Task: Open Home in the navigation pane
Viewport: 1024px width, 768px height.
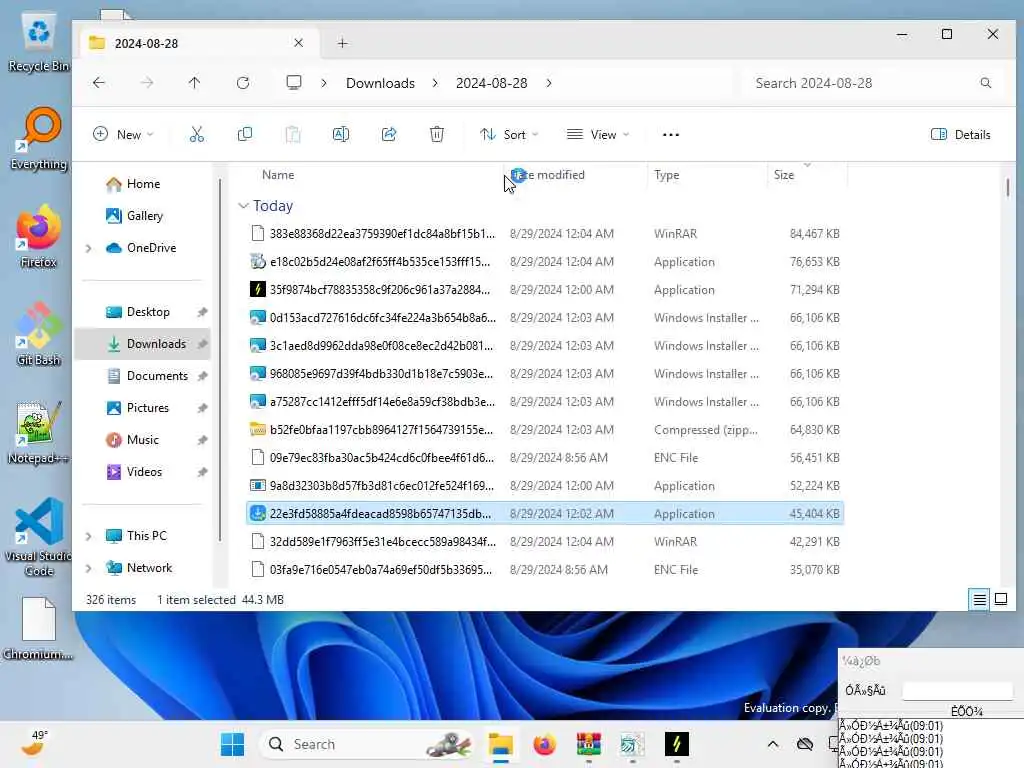Action: click(143, 184)
